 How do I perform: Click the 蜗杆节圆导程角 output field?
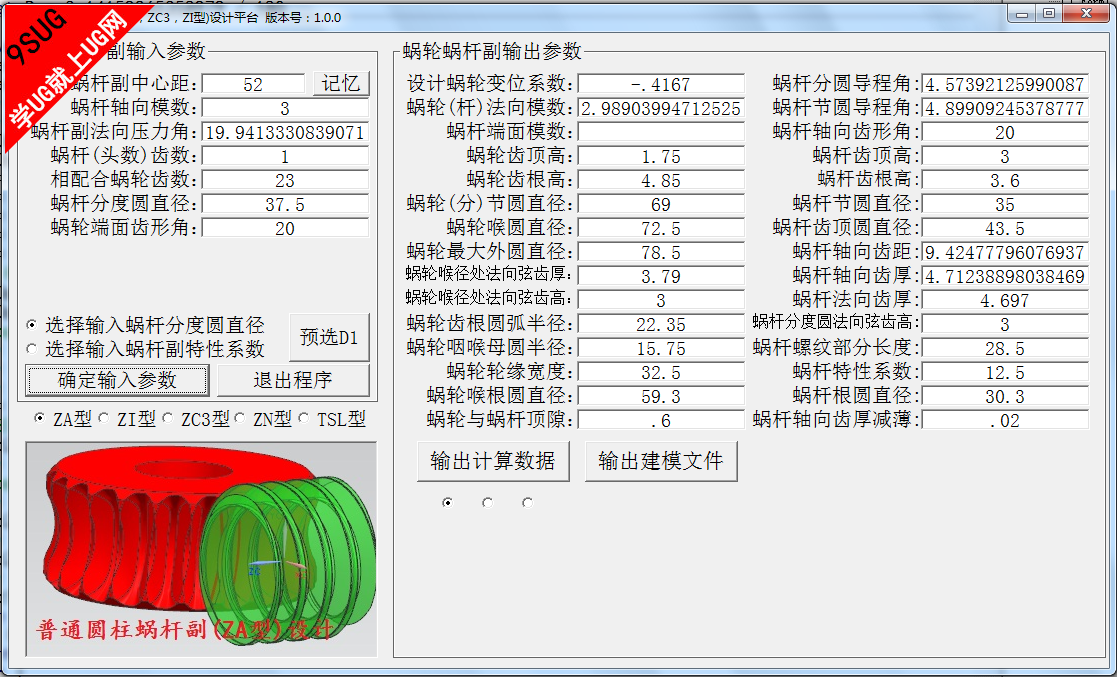point(1005,108)
